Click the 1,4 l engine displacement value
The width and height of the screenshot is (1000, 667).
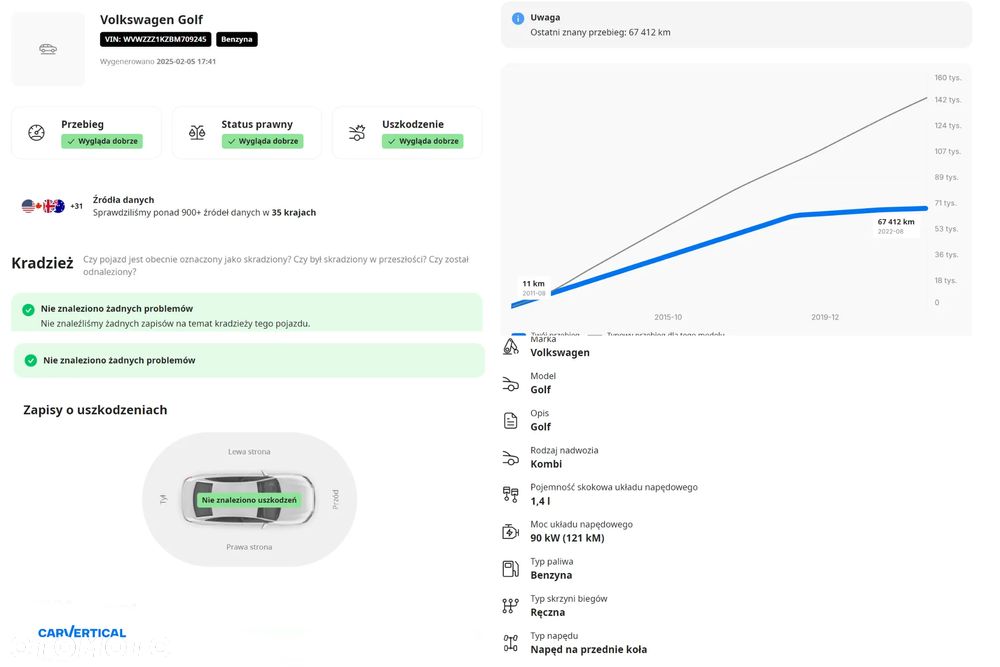(x=540, y=501)
